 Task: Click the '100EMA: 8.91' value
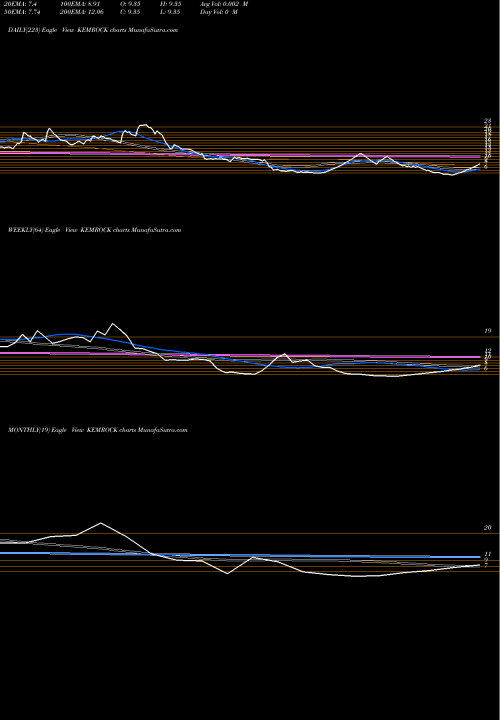pyautogui.click(x=80, y=4)
